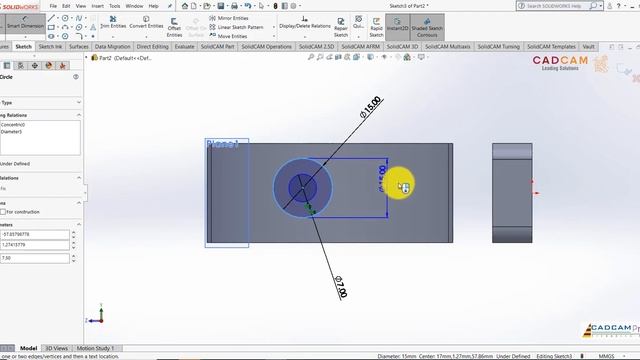Screen dimensions: 640x360
Task: Click the Search SOLIDWORKS Help field
Action: 555,6
